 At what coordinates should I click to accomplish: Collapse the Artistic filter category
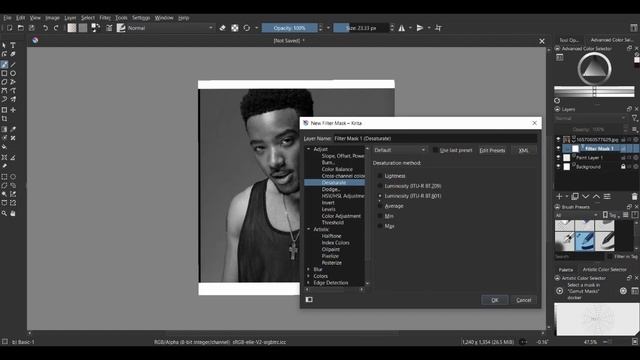[x=309, y=229]
